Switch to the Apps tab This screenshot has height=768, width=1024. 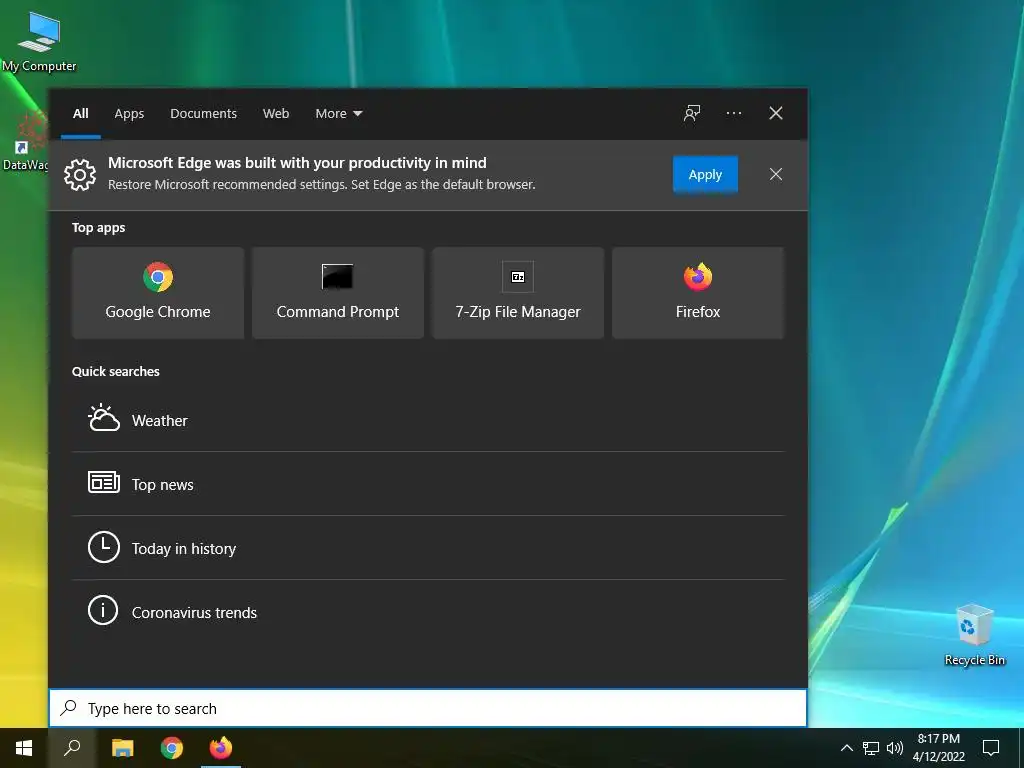coord(129,114)
